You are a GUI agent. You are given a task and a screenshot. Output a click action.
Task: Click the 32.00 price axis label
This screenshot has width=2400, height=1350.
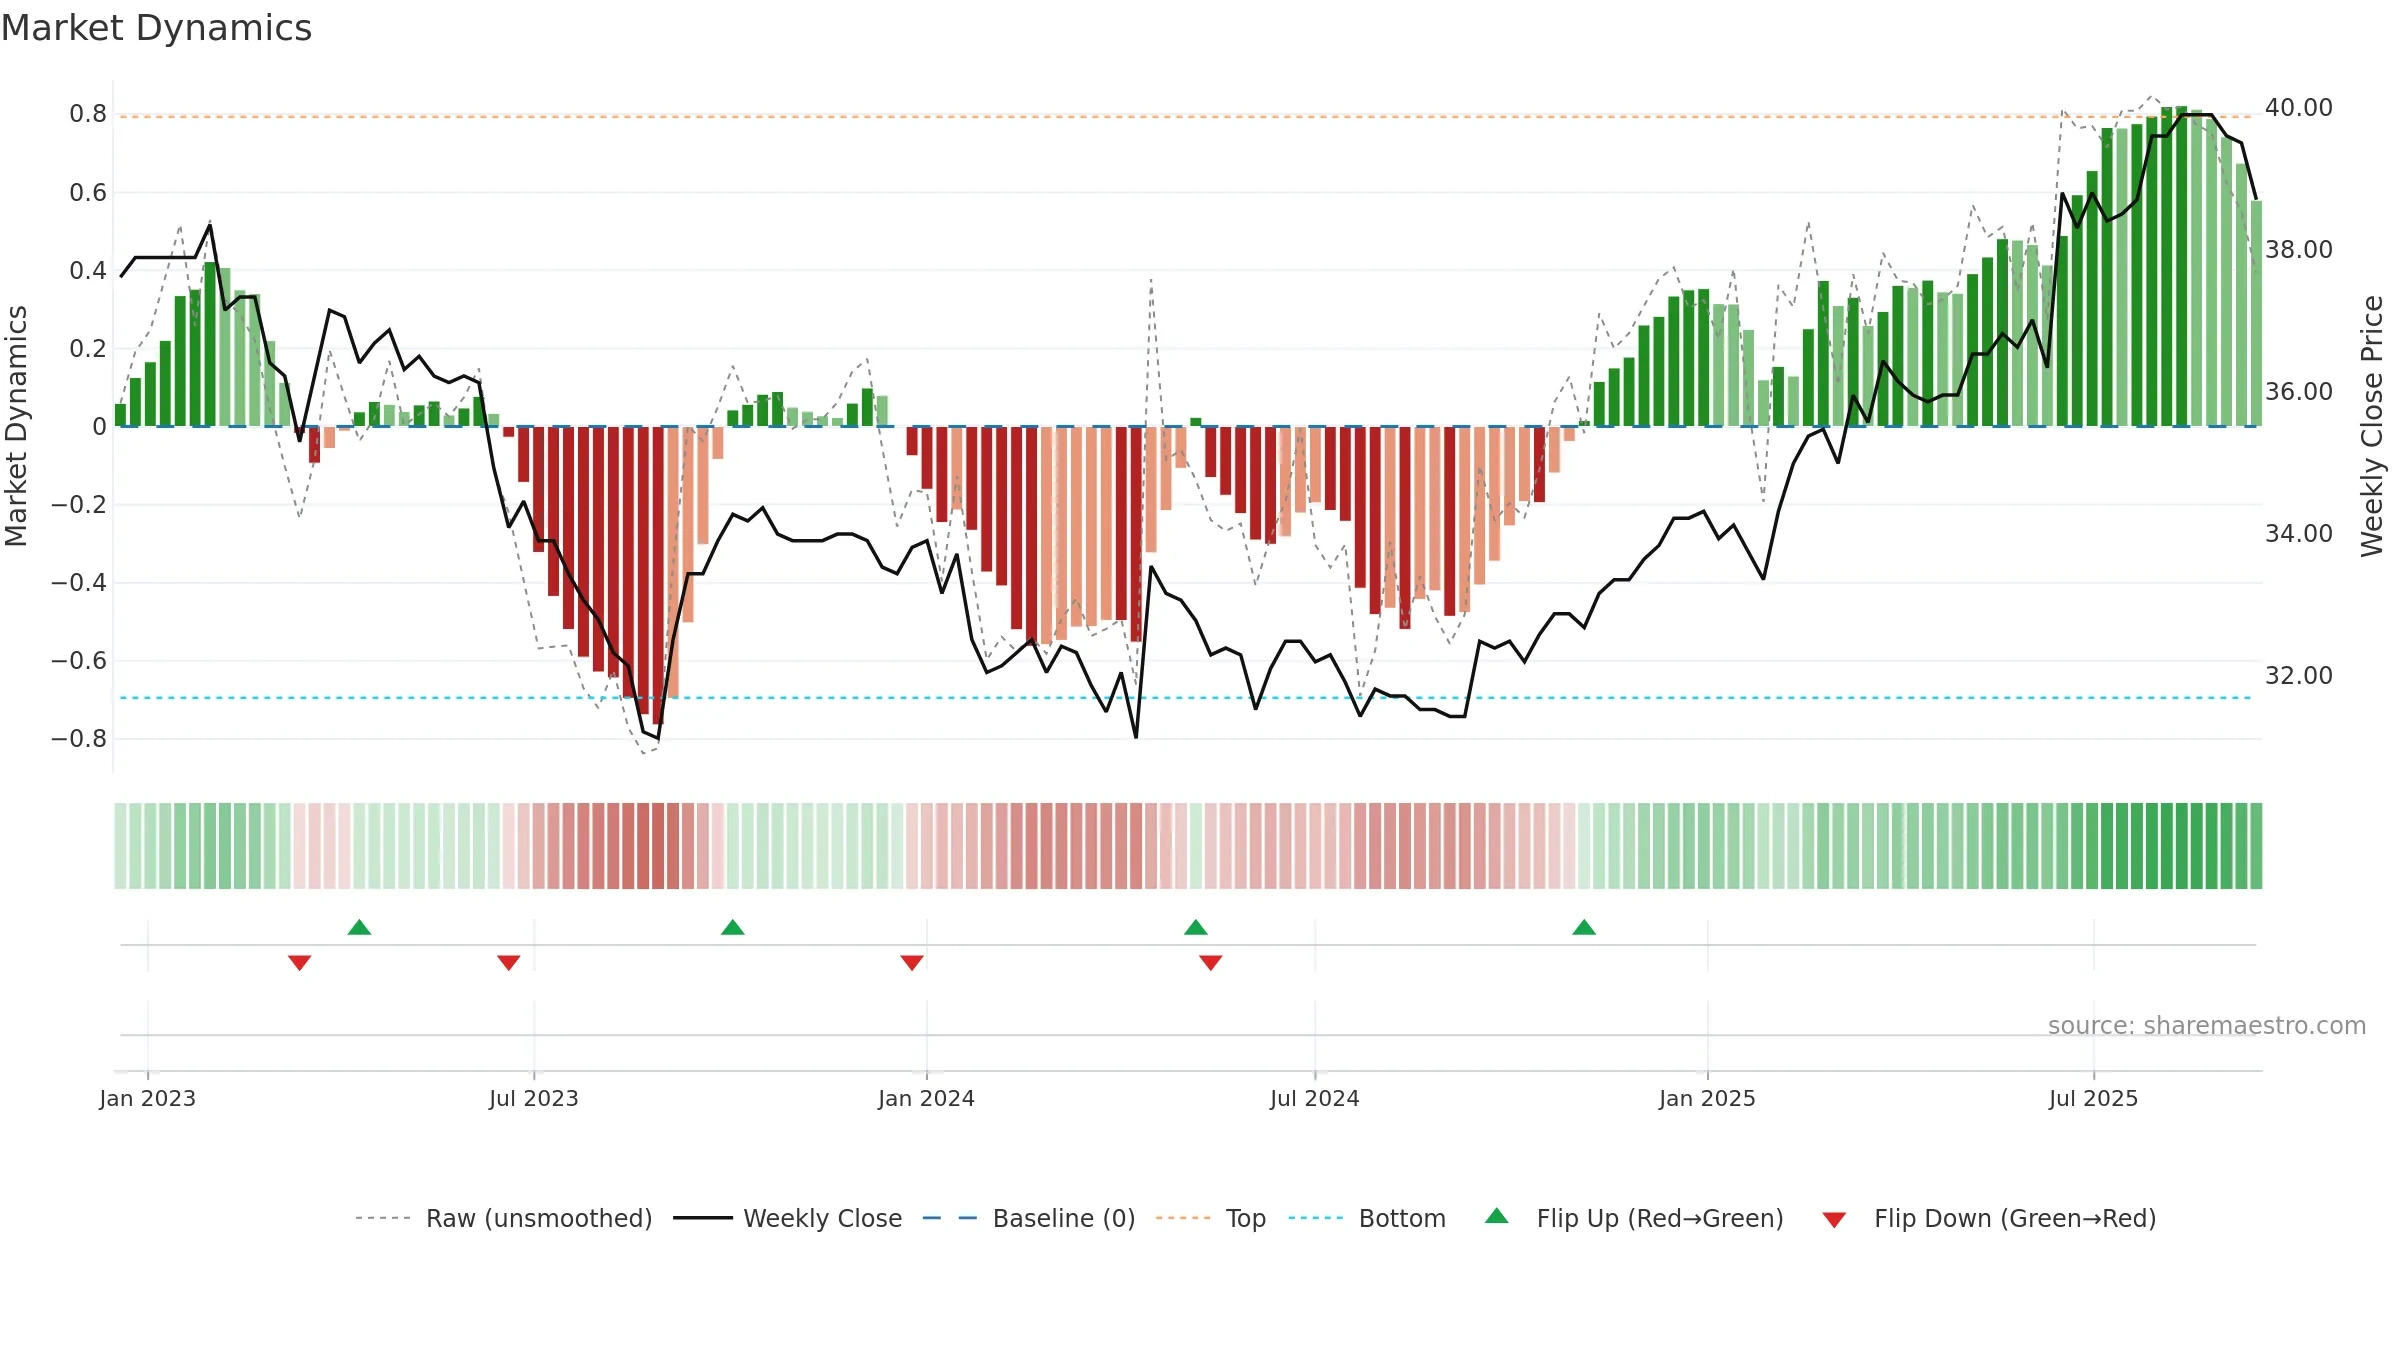click(x=2299, y=675)
